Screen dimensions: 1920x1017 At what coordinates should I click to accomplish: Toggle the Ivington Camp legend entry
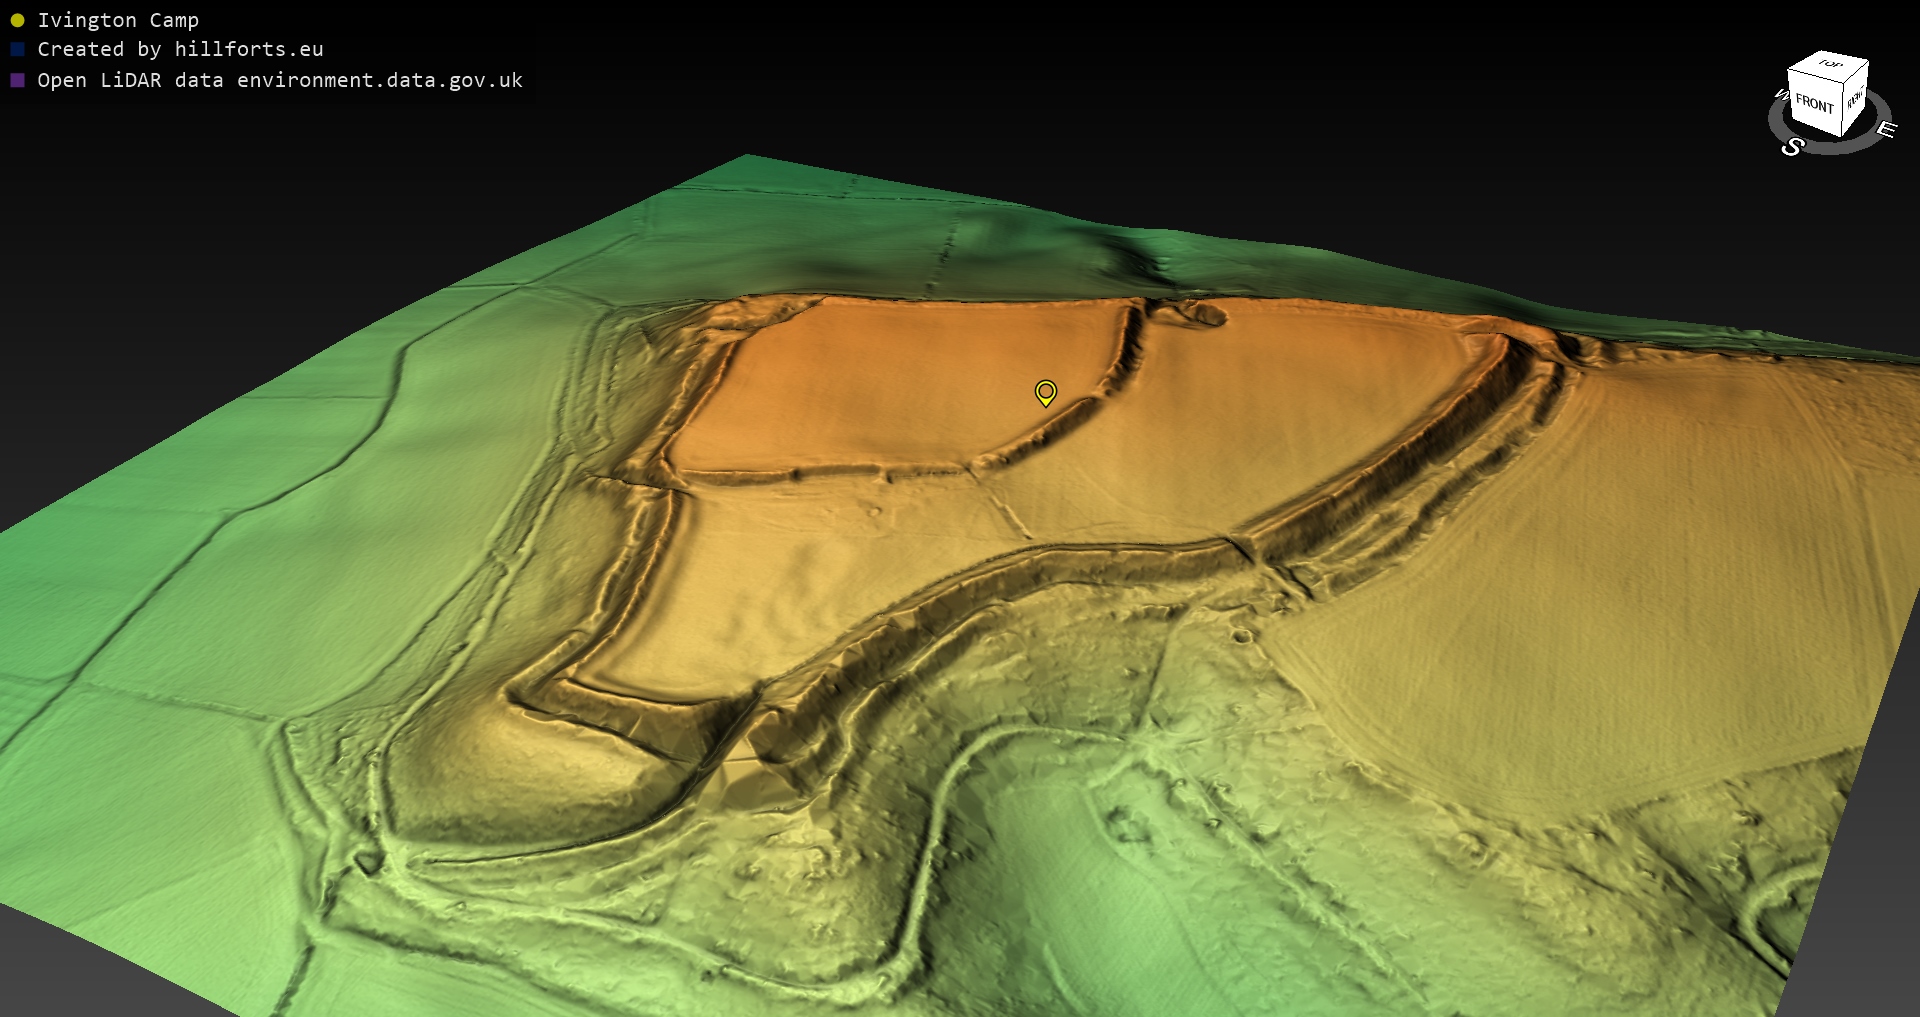(118, 20)
